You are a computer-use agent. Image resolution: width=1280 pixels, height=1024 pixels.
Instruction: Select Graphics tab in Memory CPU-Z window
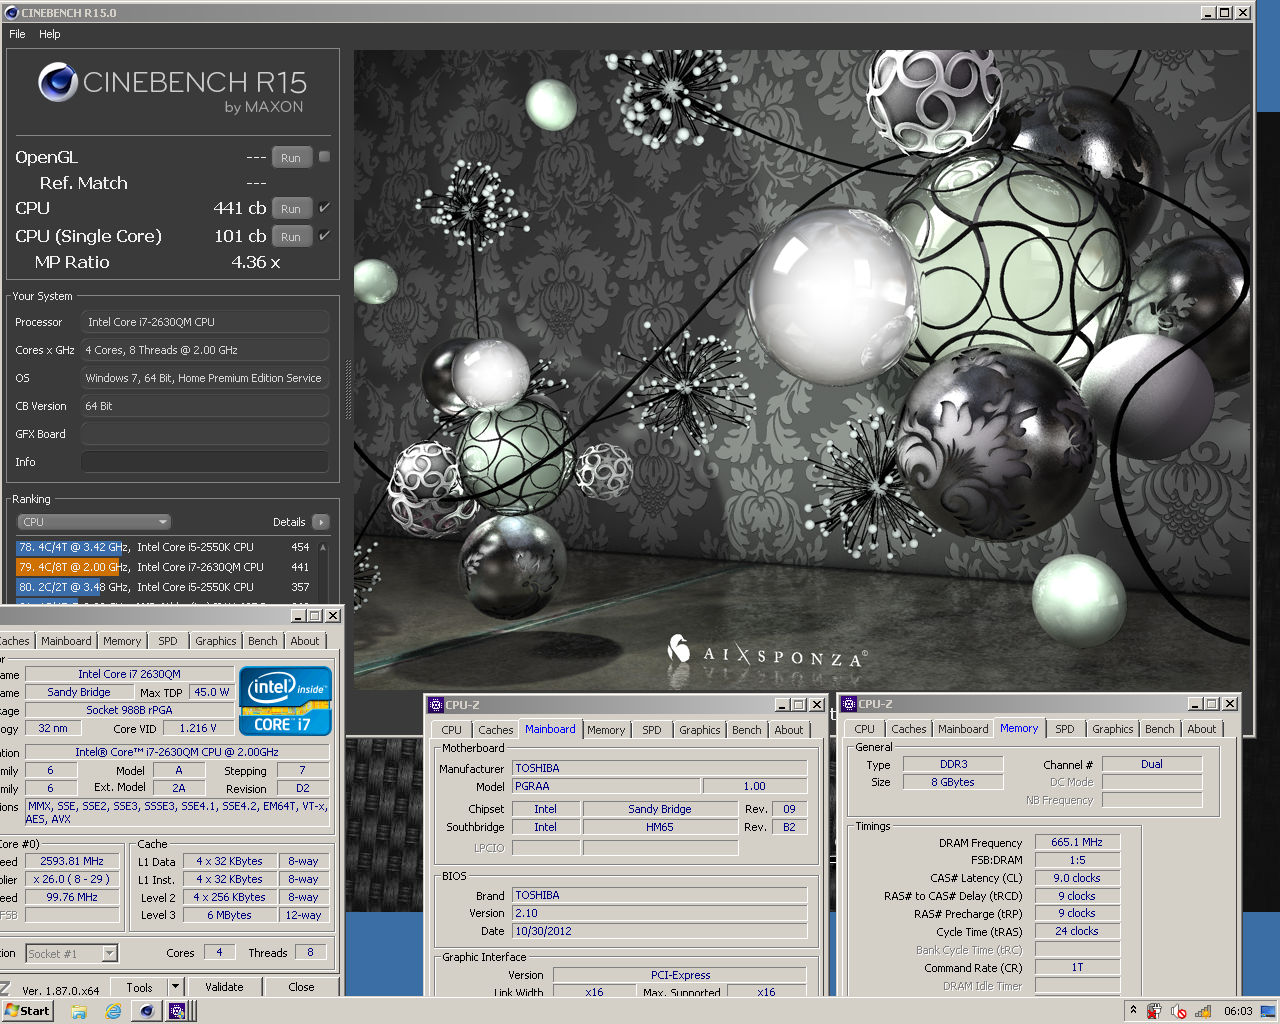coord(1113,729)
